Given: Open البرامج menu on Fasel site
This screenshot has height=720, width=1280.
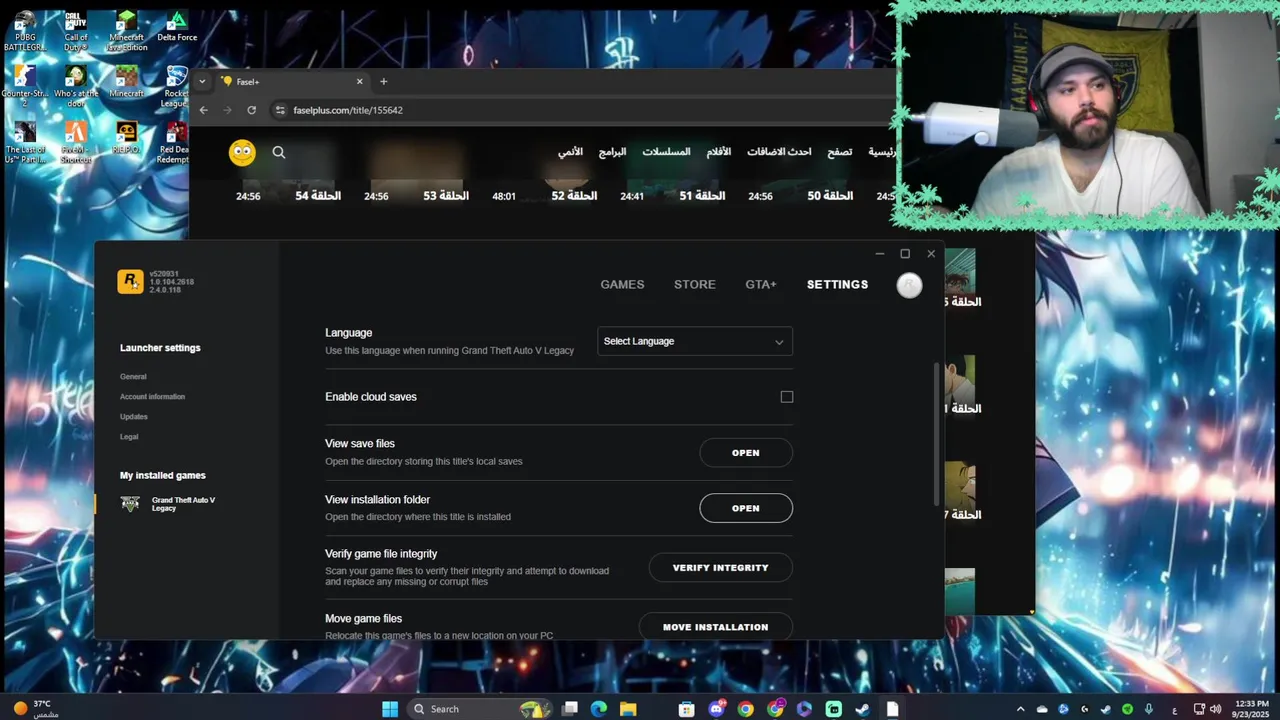Looking at the screenshot, I should (612, 152).
